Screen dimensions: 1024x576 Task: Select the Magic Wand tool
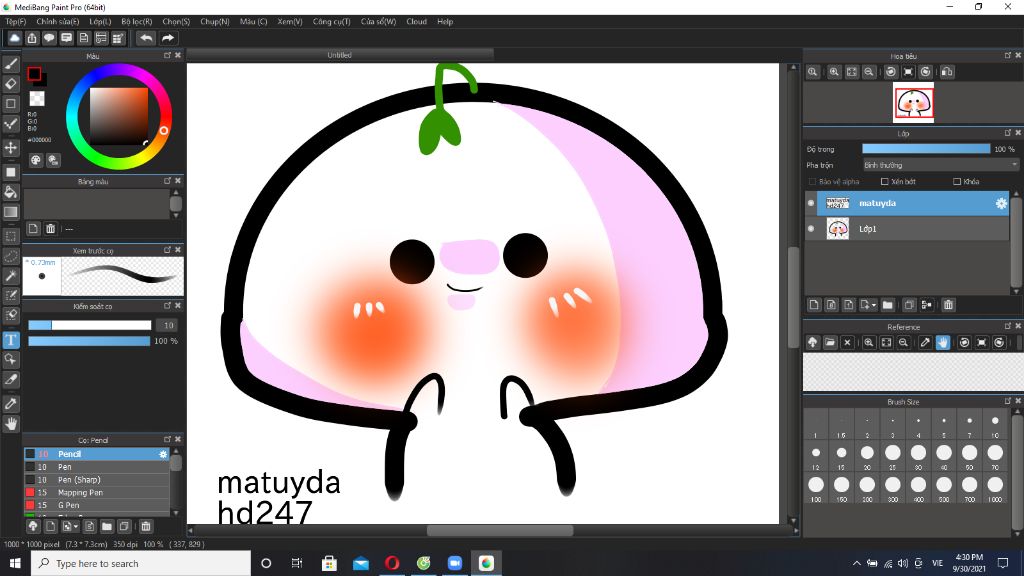click(x=11, y=276)
